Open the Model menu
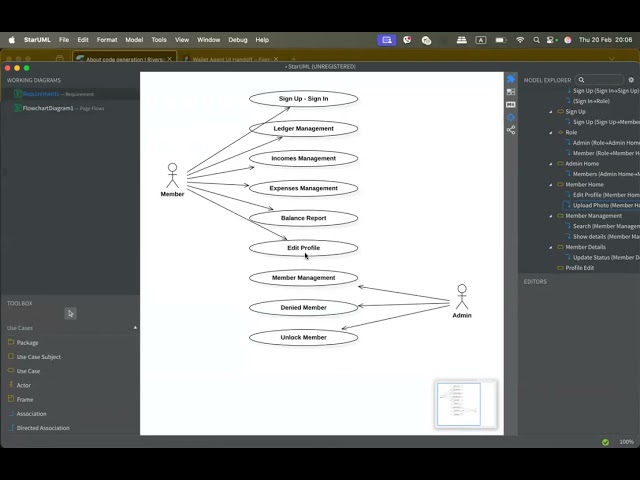The image size is (640, 480). point(134,40)
